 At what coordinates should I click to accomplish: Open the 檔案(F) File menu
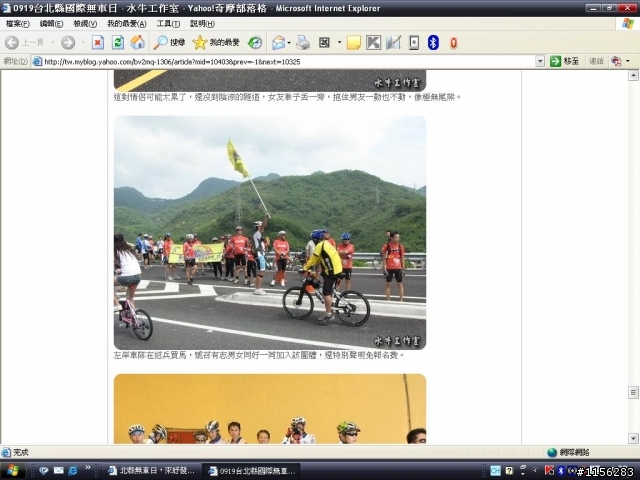(x=18, y=24)
